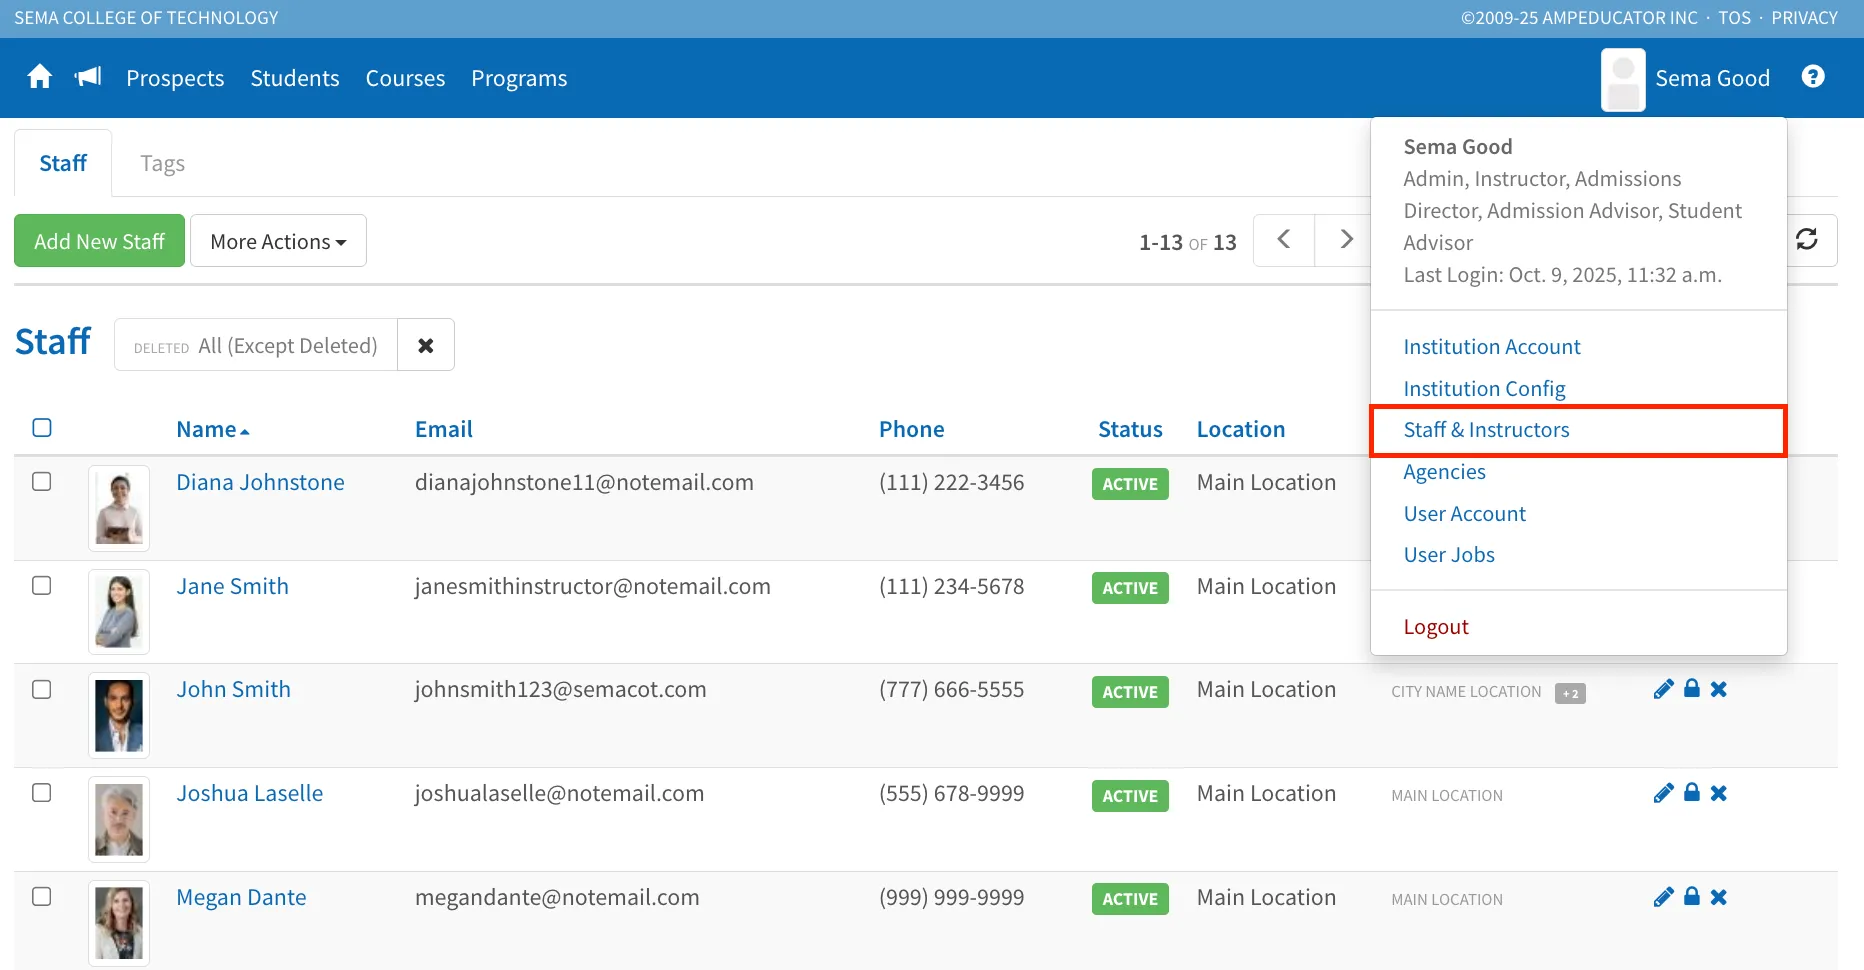1864x970 pixels.
Task: Go to the Home icon
Action: [40, 77]
